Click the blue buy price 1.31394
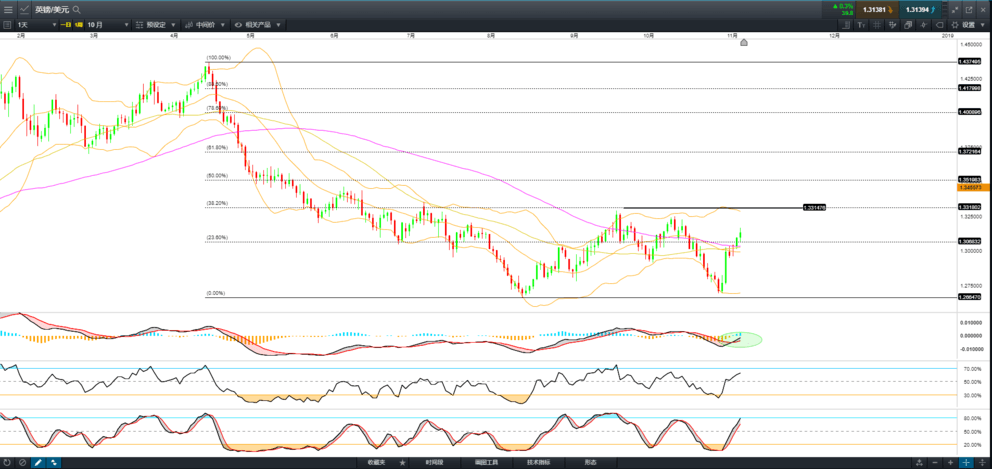 [921, 9]
